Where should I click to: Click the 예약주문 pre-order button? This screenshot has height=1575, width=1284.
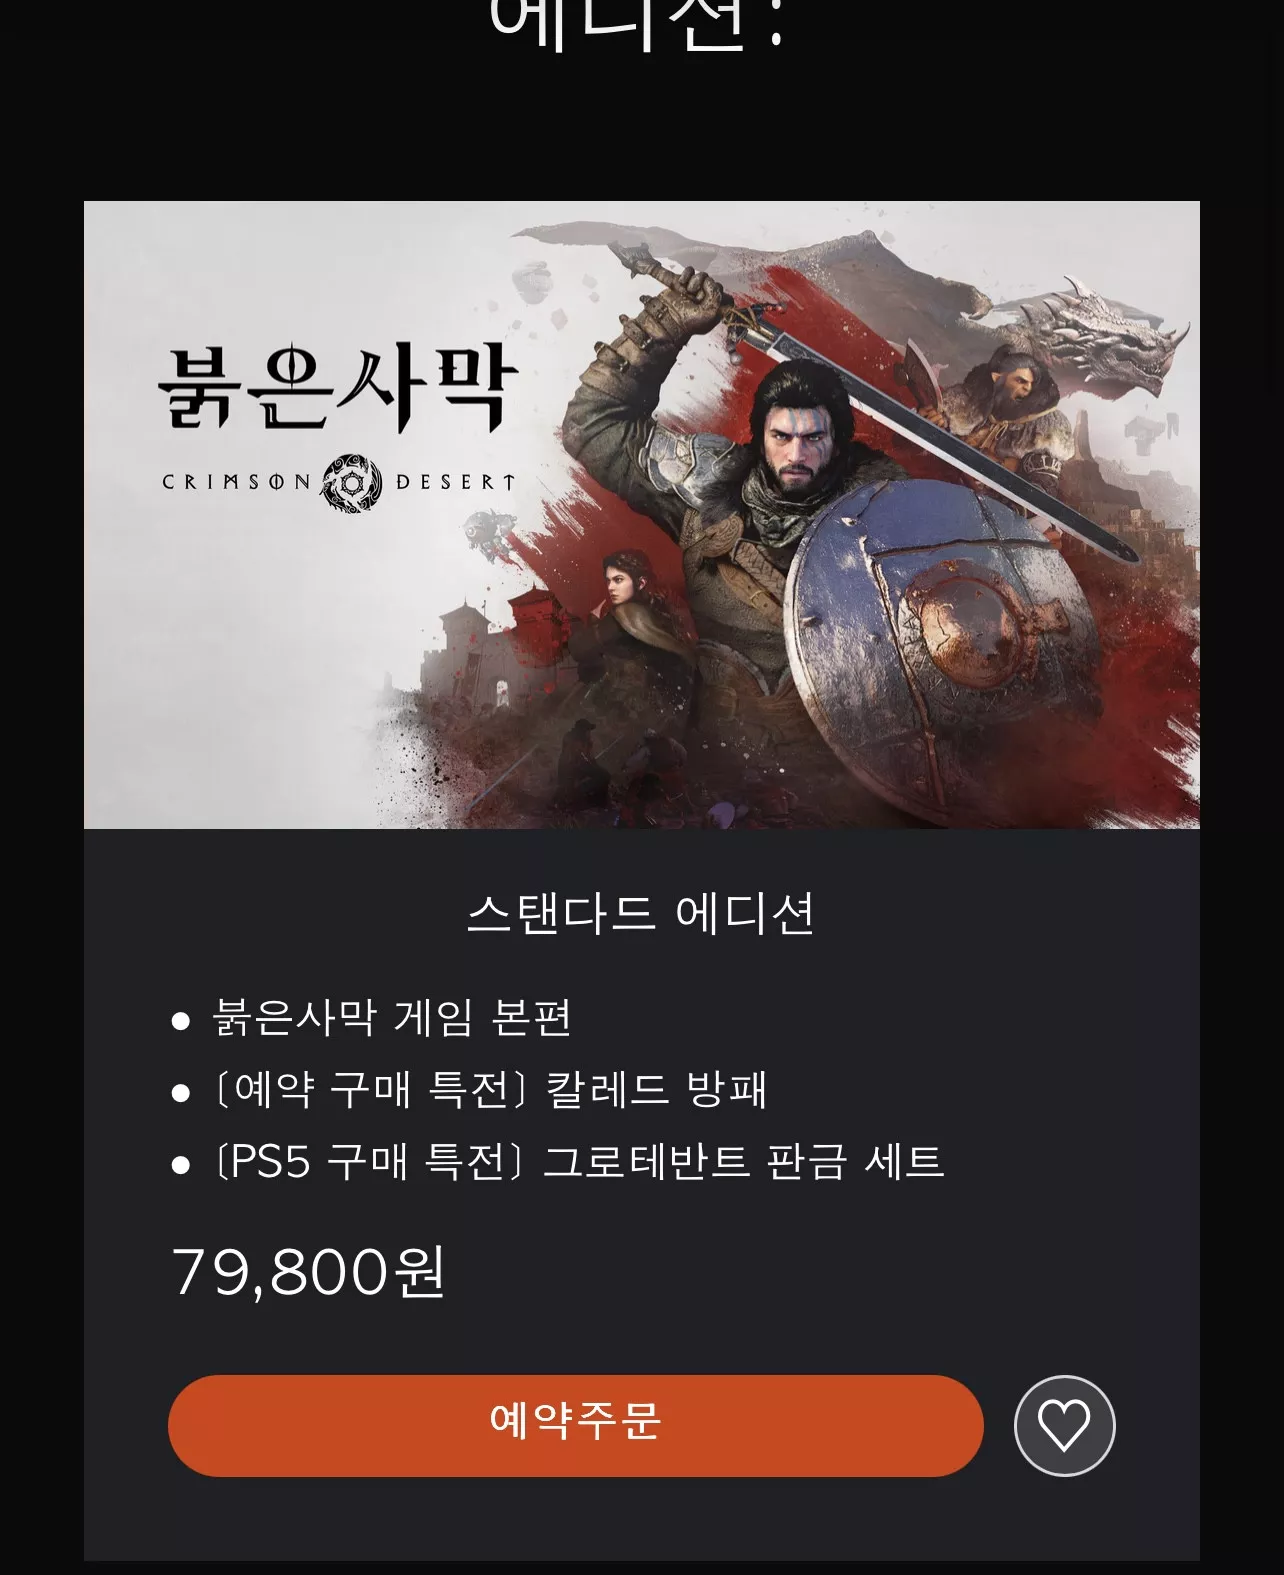pos(575,1425)
